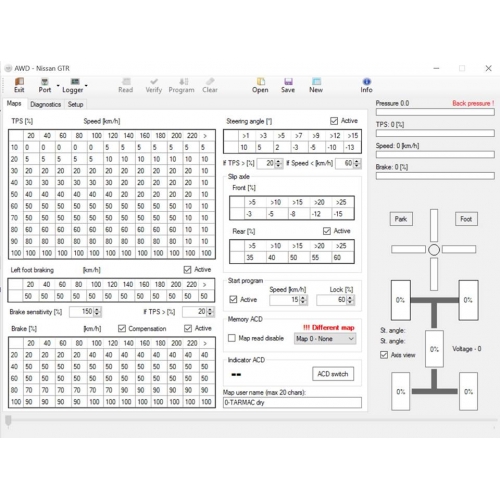500x500 pixels.
Task: Click the Read toolbar icon
Action: pyautogui.click(x=126, y=85)
